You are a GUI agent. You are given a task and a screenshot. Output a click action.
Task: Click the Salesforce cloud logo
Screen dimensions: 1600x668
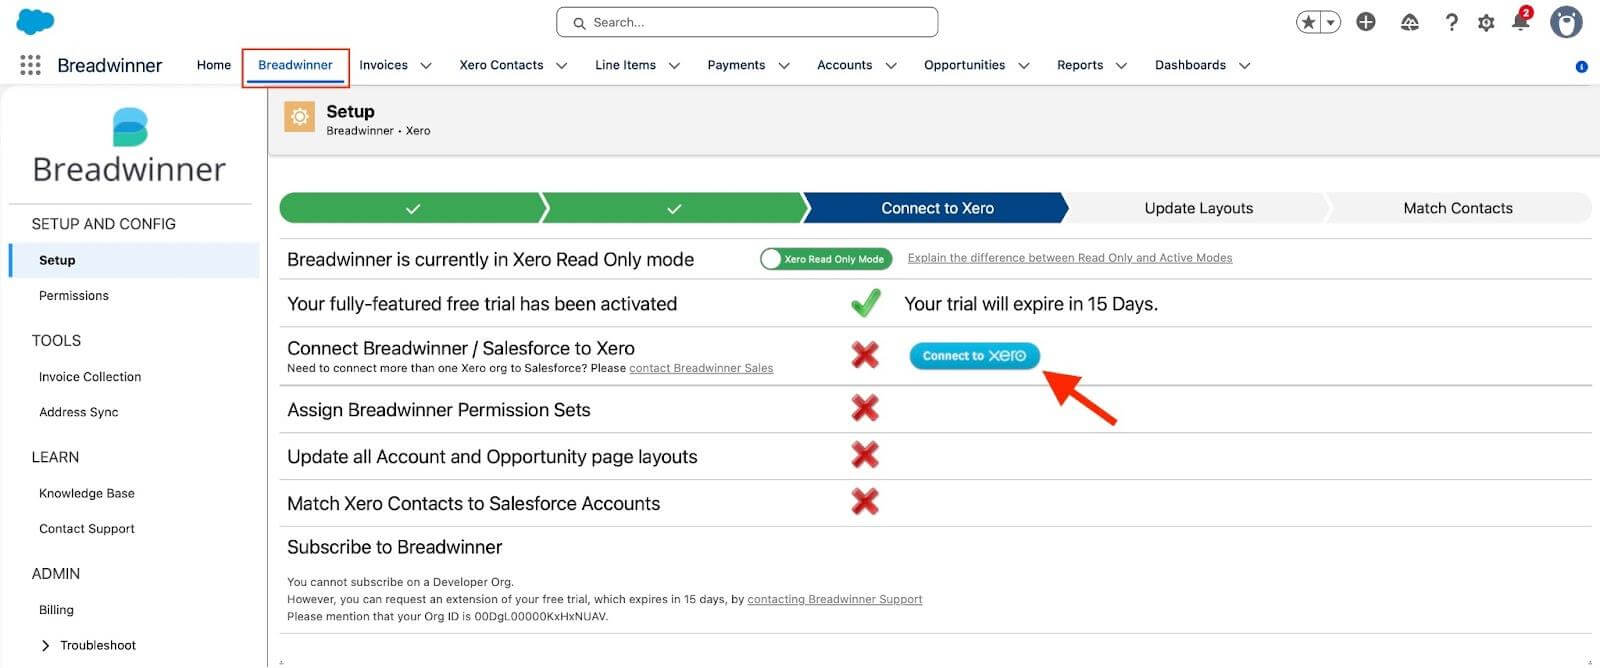[36, 21]
